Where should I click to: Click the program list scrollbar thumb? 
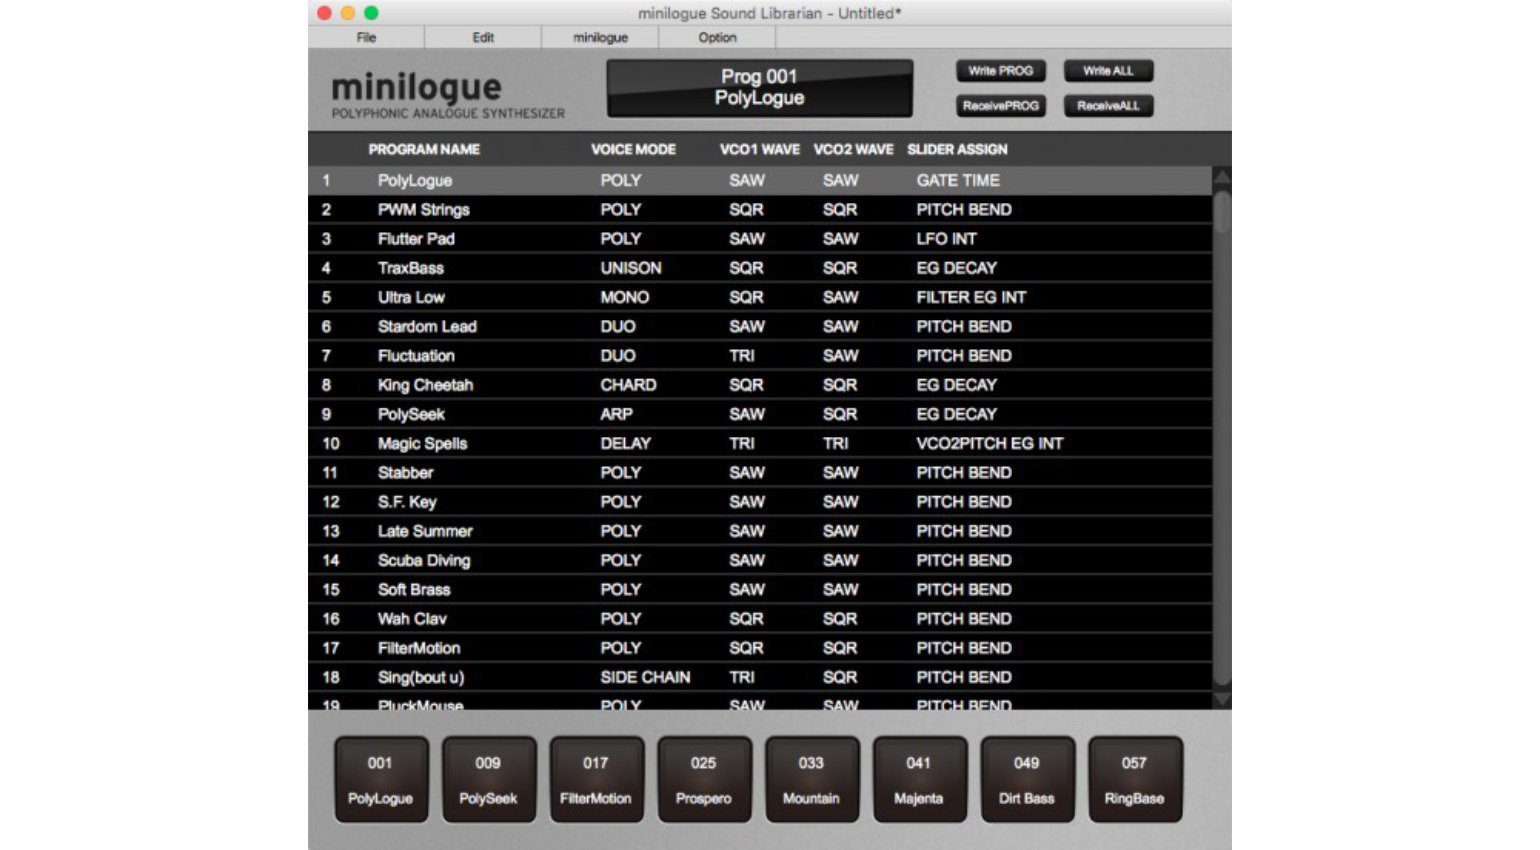[1221, 212]
